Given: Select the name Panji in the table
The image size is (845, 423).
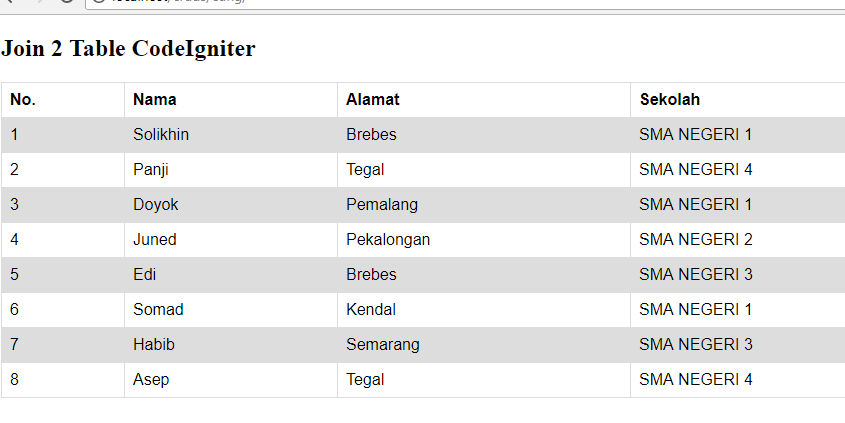Looking at the screenshot, I should pyautogui.click(x=151, y=170).
